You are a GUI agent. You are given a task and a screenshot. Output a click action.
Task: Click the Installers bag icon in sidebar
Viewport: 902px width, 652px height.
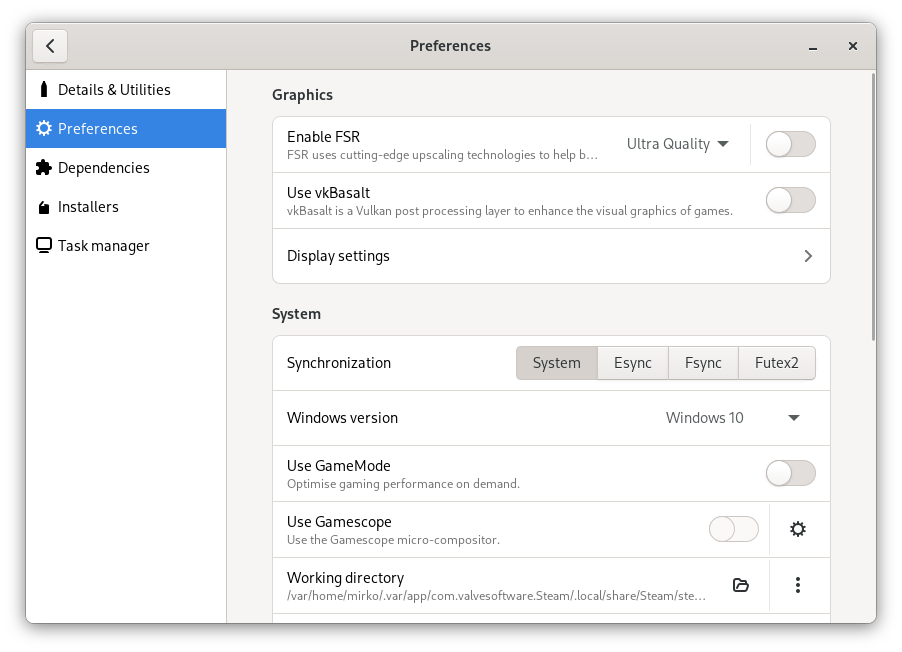43,207
